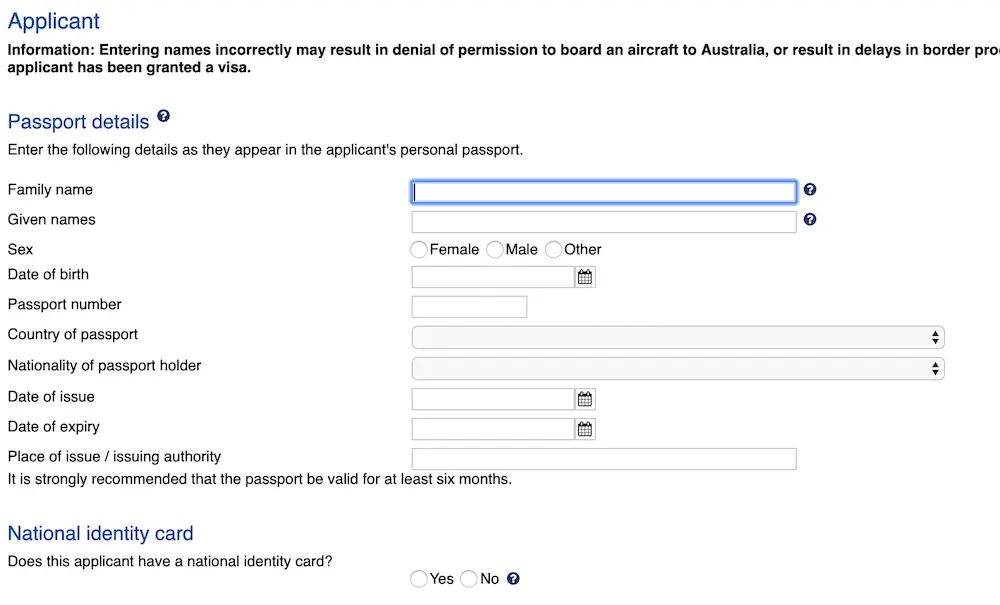Click inside the Family name field
Screen dimensions: 1000x605
[600, 191]
